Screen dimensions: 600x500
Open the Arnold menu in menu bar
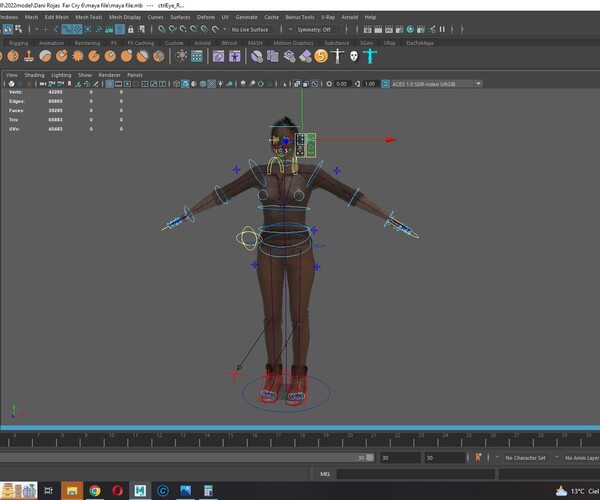(x=349, y=17)
